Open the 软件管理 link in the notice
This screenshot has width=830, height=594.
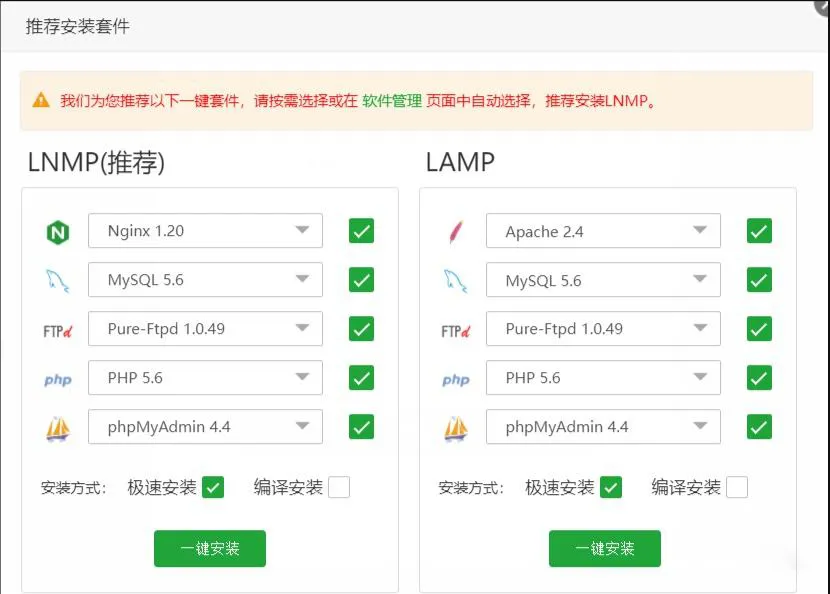(x=392, y=101)
